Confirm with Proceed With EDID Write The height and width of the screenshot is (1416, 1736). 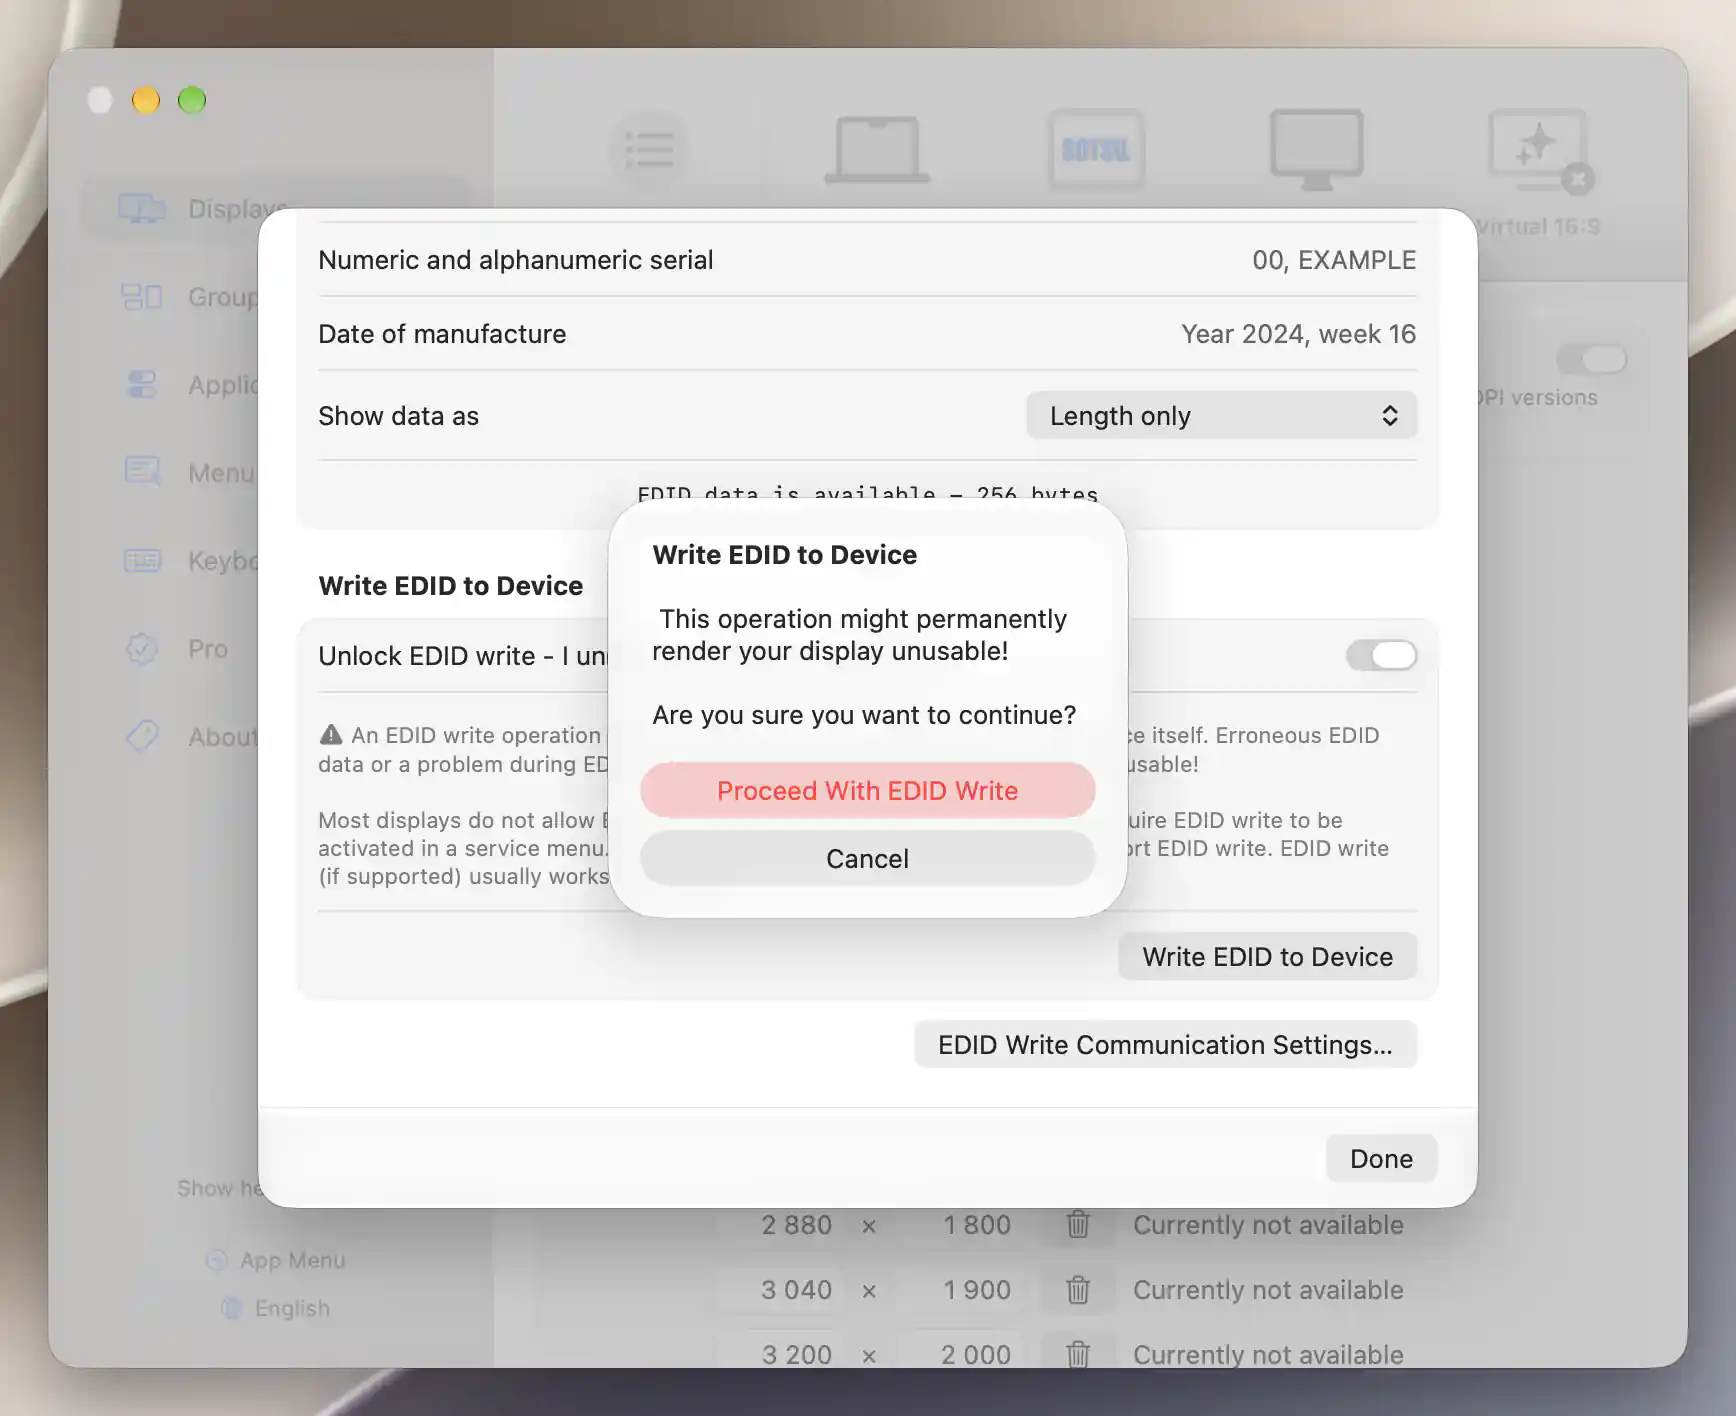point(867,791)
